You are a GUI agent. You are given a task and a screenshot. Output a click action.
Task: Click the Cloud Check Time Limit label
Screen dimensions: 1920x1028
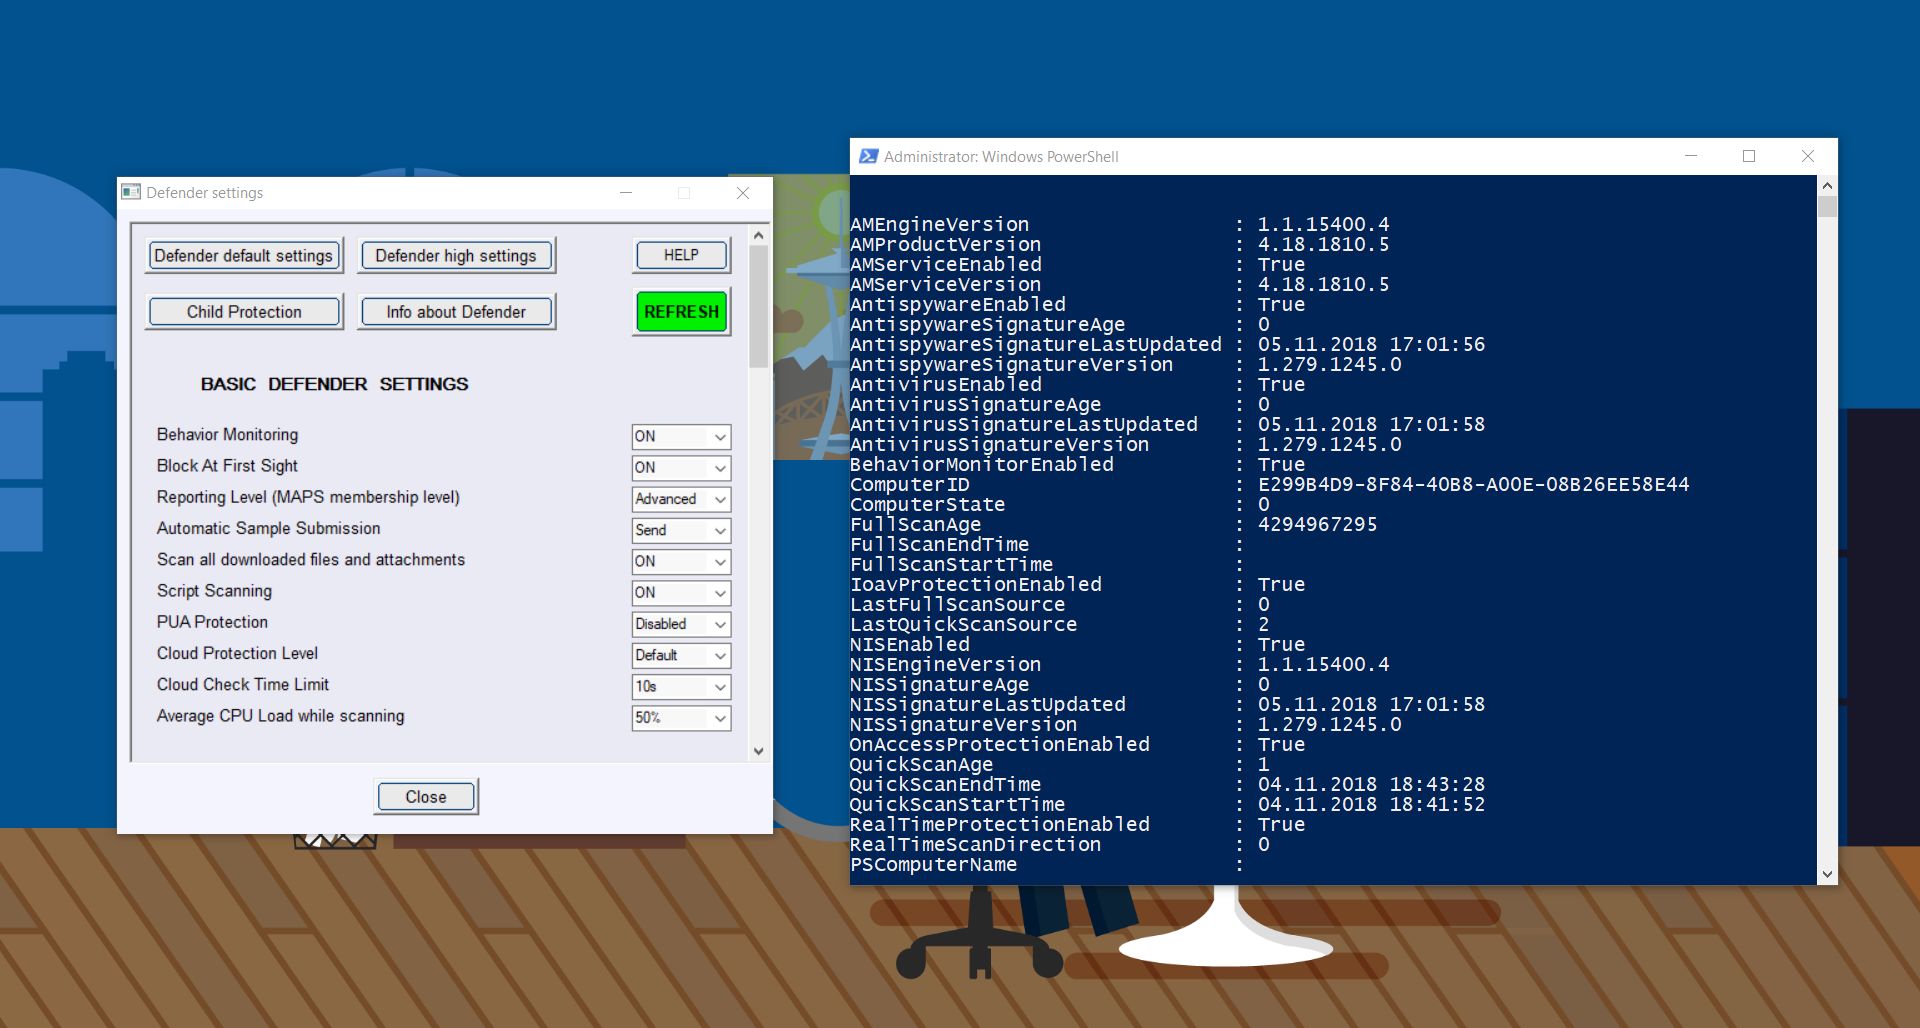243,684
